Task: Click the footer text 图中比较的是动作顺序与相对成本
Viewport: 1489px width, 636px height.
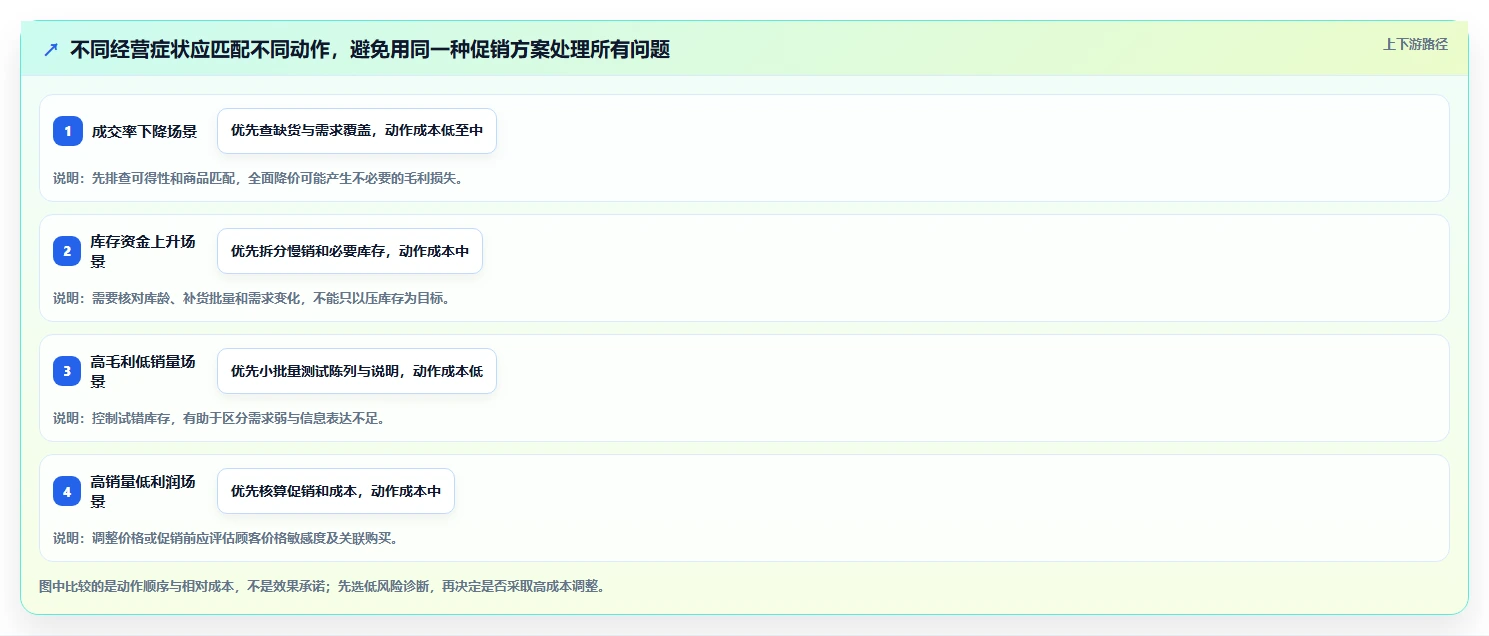Action: tap(321, 586)
